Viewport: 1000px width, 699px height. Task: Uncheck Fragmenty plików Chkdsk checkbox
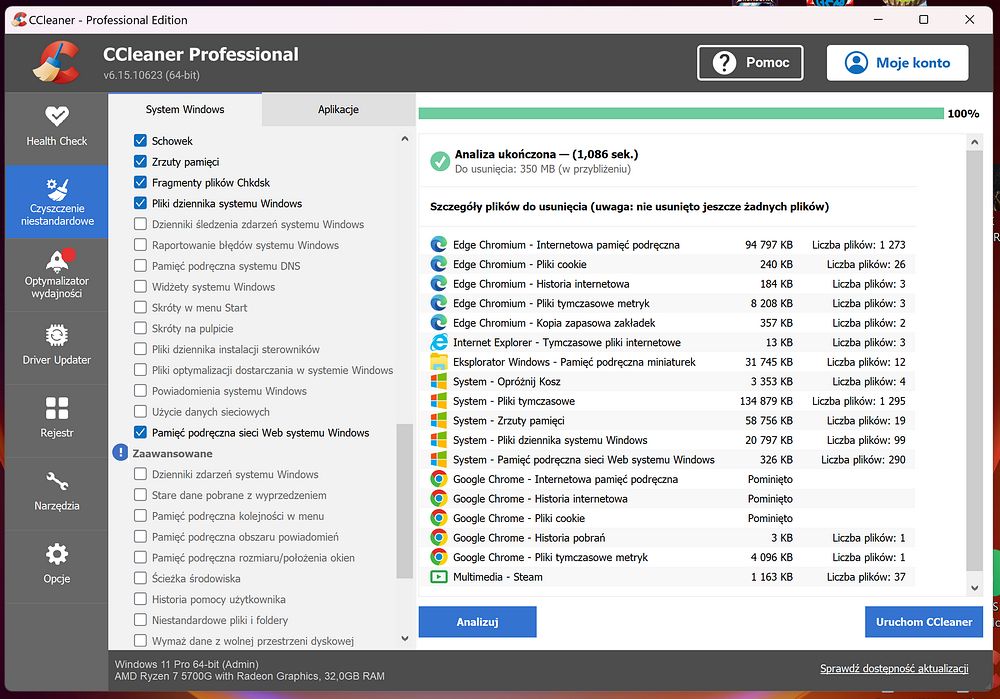140,182
